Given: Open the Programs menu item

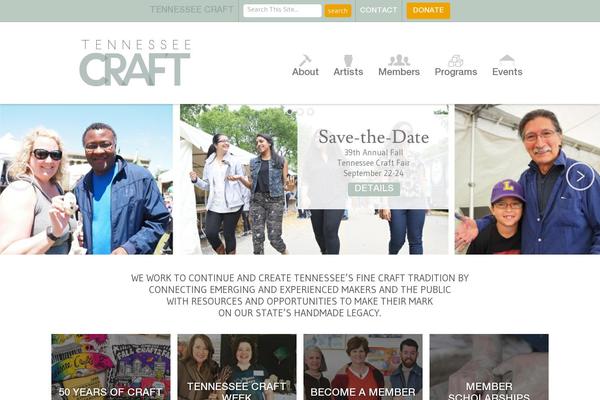Looking at the screenshot, I should pos(456,72).
